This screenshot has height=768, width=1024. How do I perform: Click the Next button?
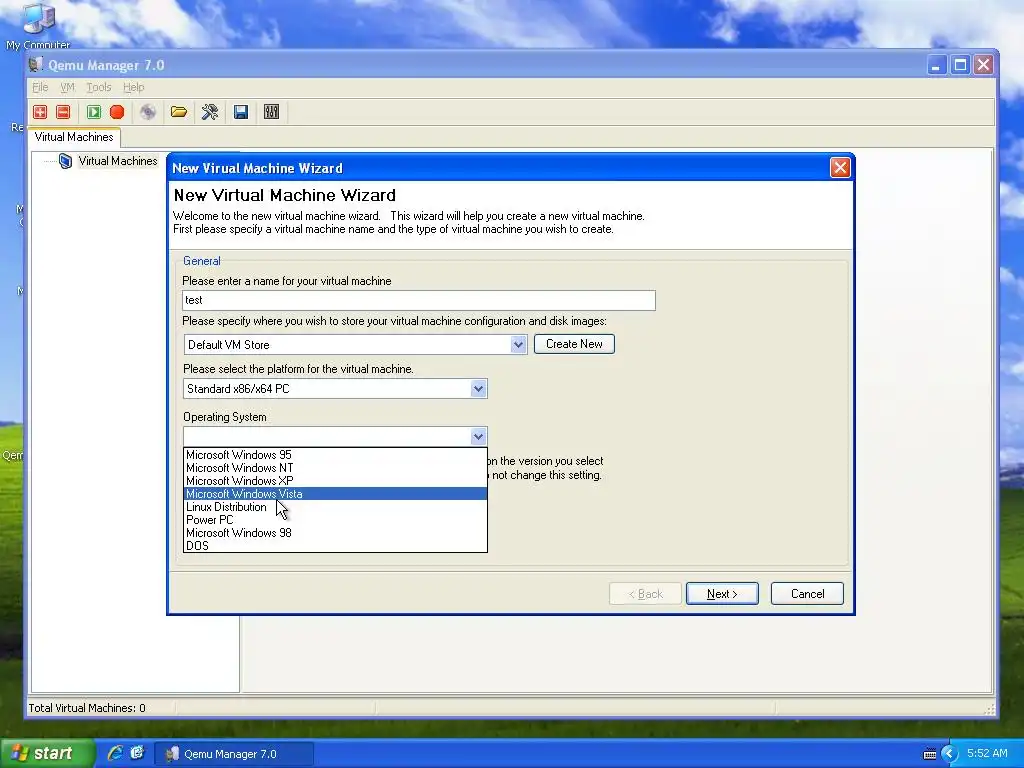[722, 594]
